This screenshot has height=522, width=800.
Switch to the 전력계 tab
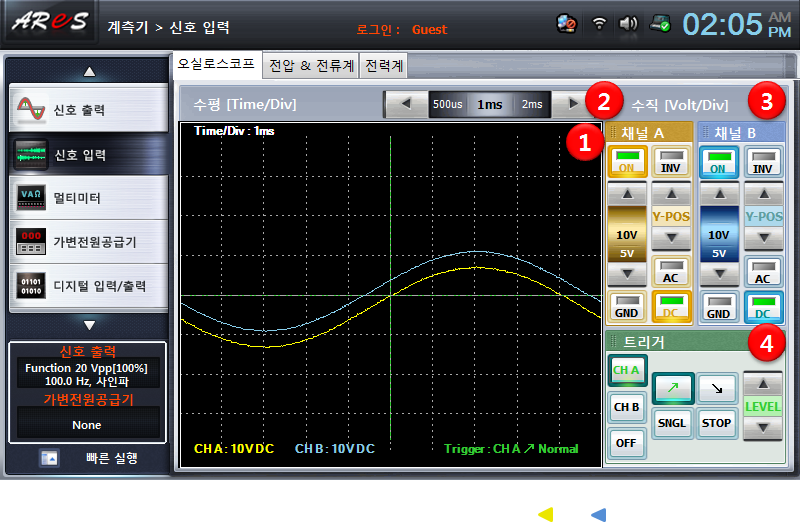tap(384, 65)
